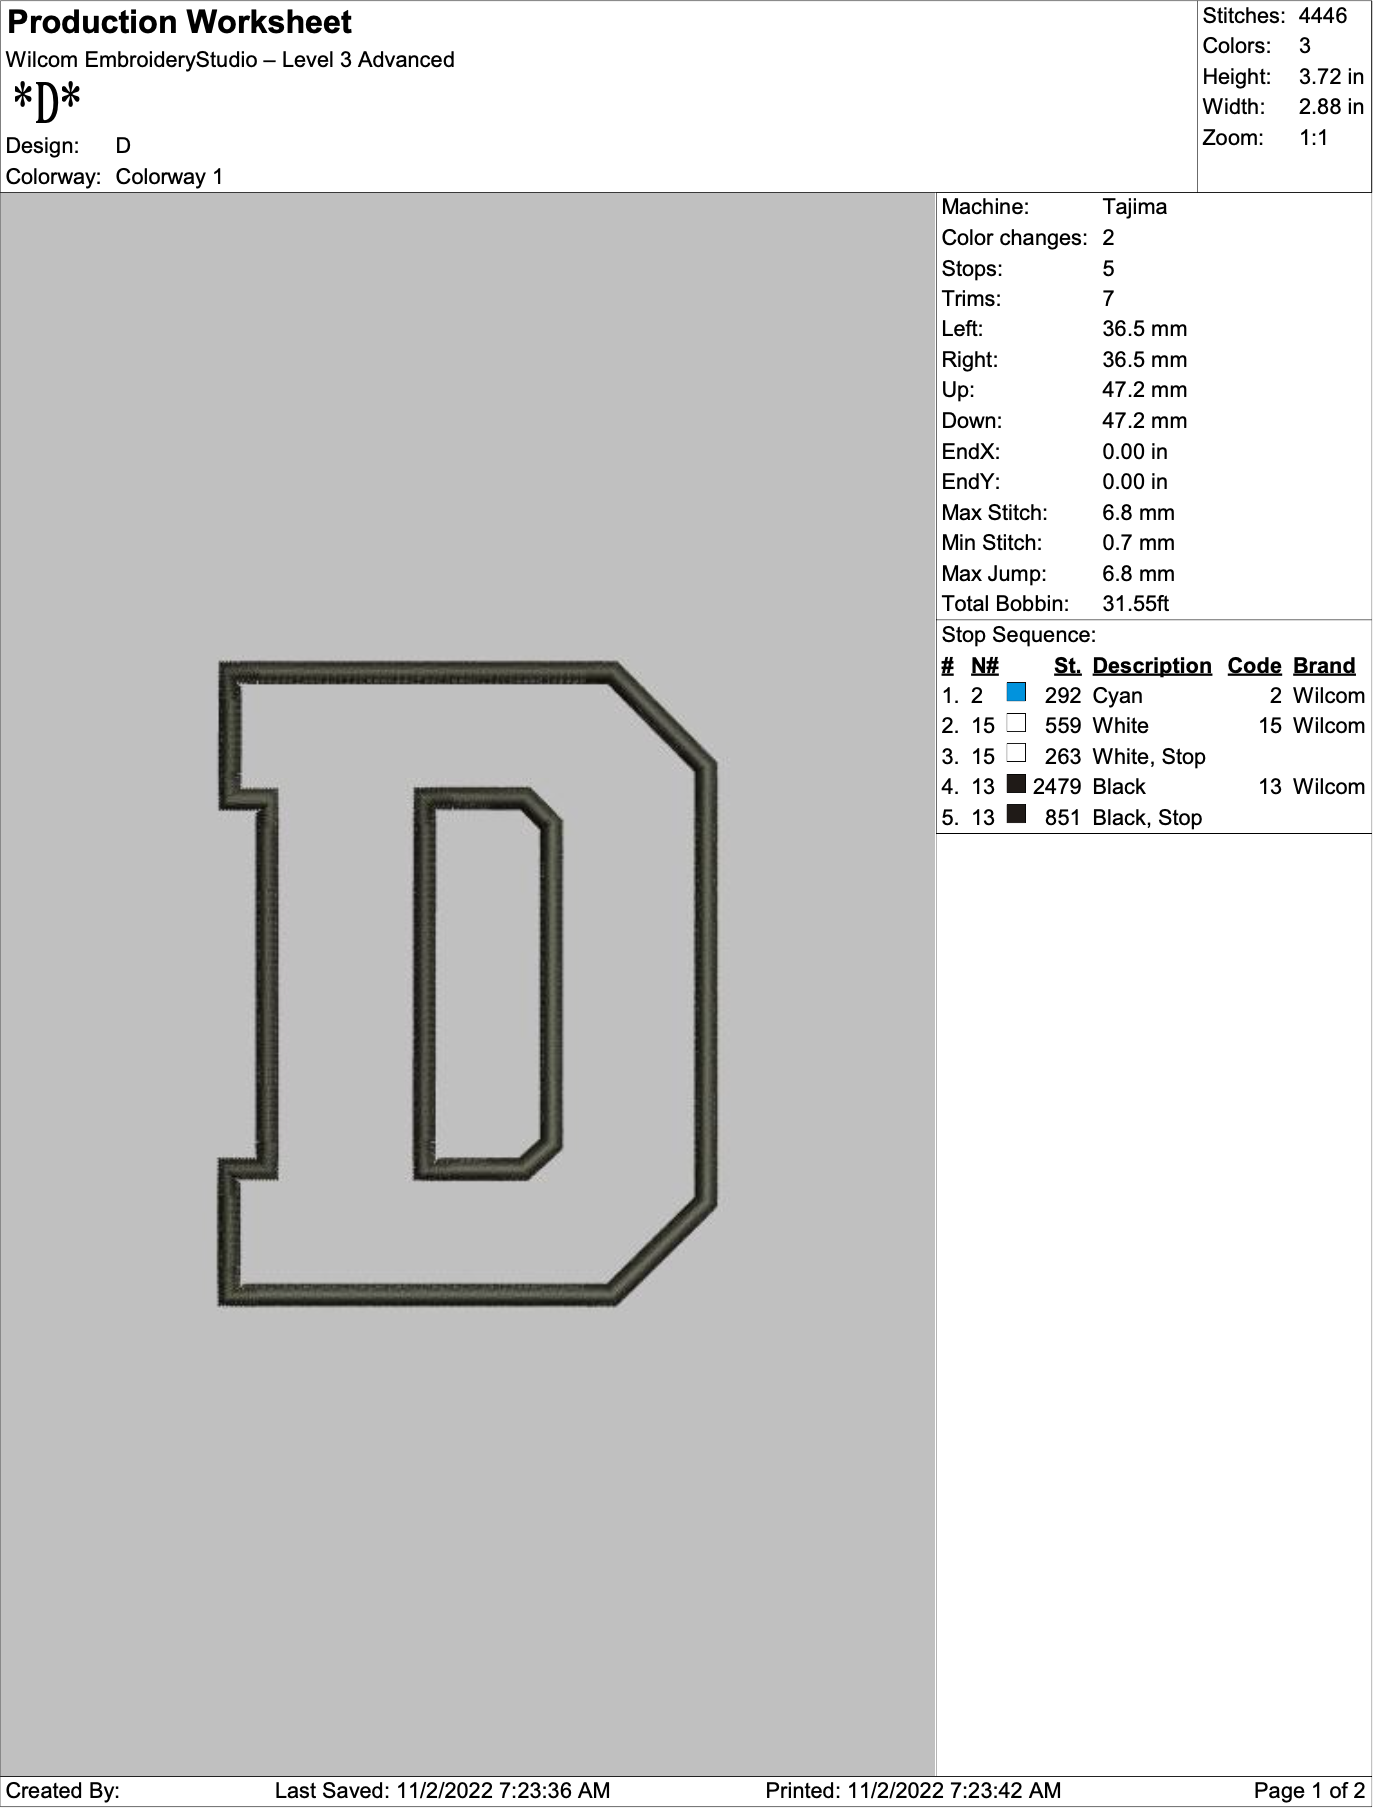Screen dimensions: 1374x1808
Task: Click the Wilcom brand in the Cyan row
Action: [1328, 696]
